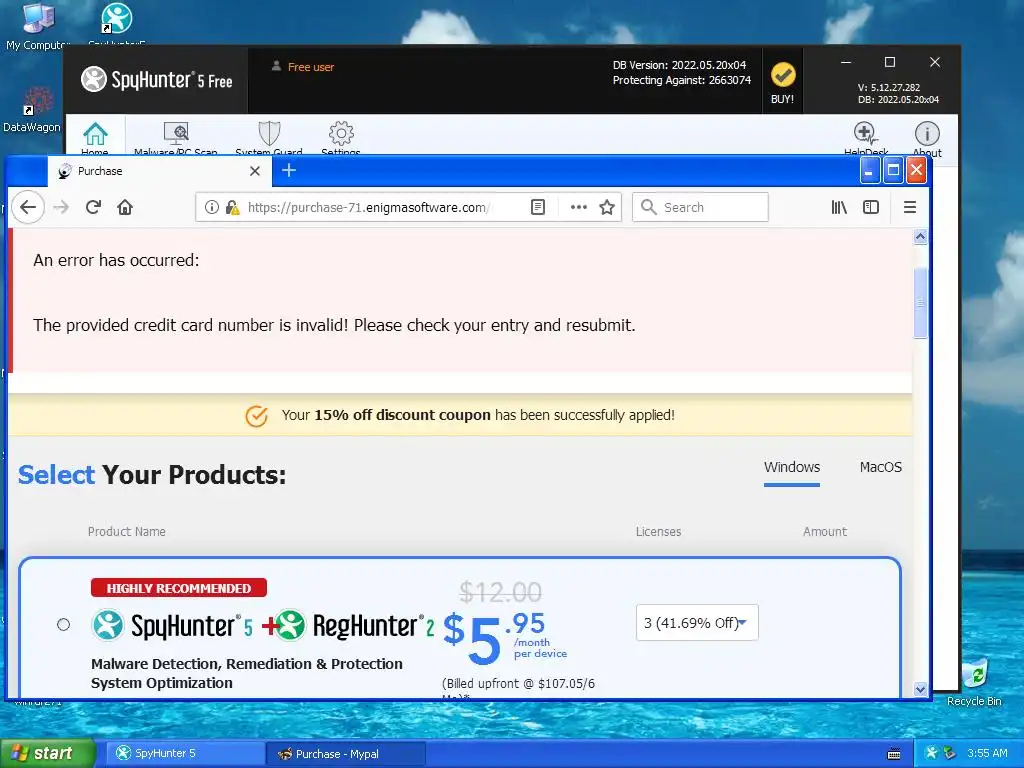Open Malware/PC Scan in SpyHunter
Image resolution: width=1024 pixels, height=768 pixels.
(176, 138)
